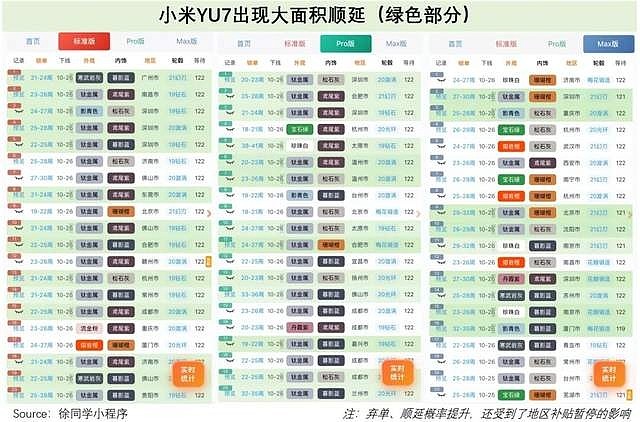Viewport: 640px width, 422px height.
Task: Click 内饰 header in right Max panel
Action: point(542,63)
